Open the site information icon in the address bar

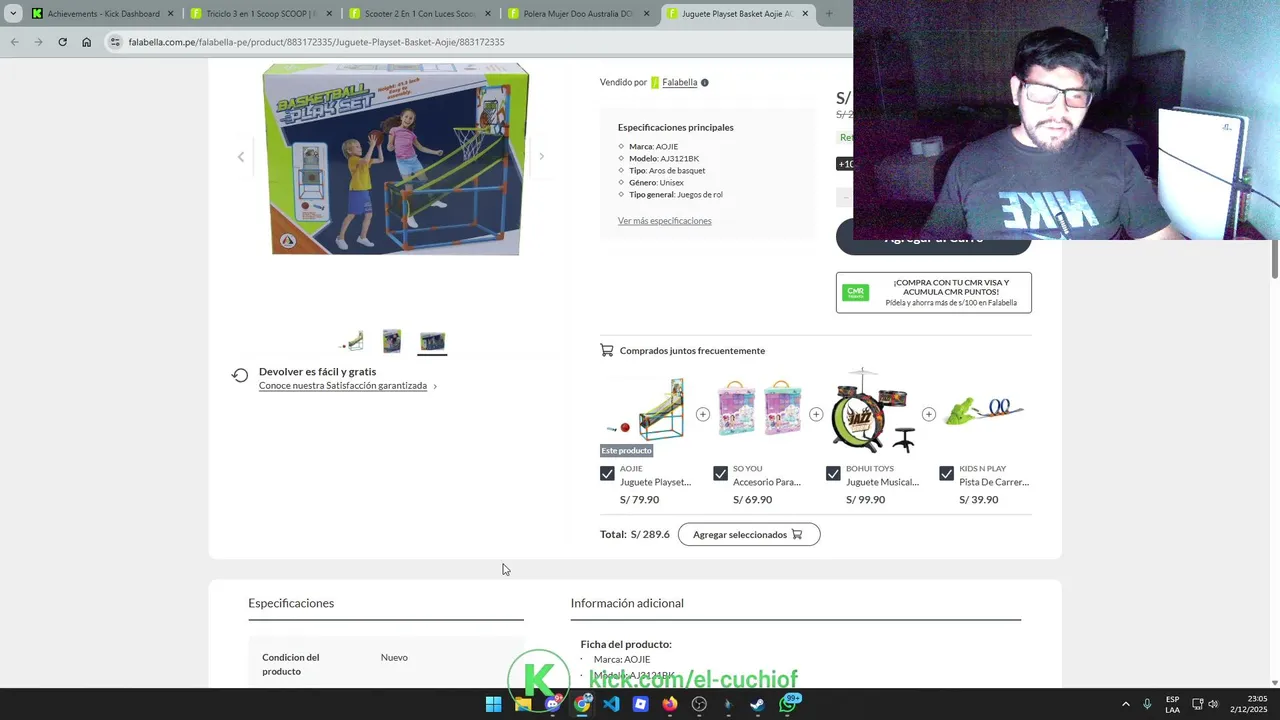pos(115,42)
